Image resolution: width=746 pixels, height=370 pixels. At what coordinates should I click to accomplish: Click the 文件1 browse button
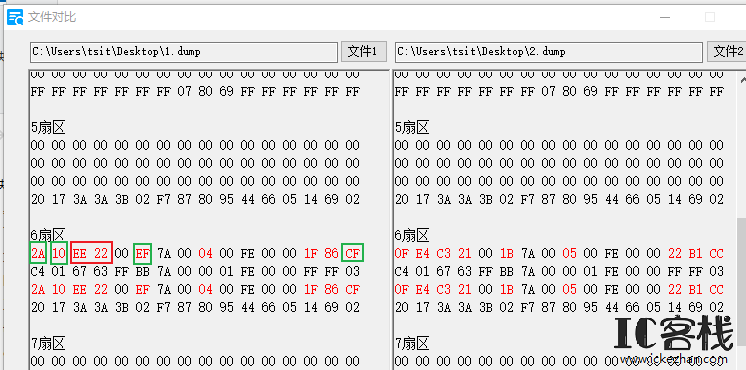click(x=363, y=51)
